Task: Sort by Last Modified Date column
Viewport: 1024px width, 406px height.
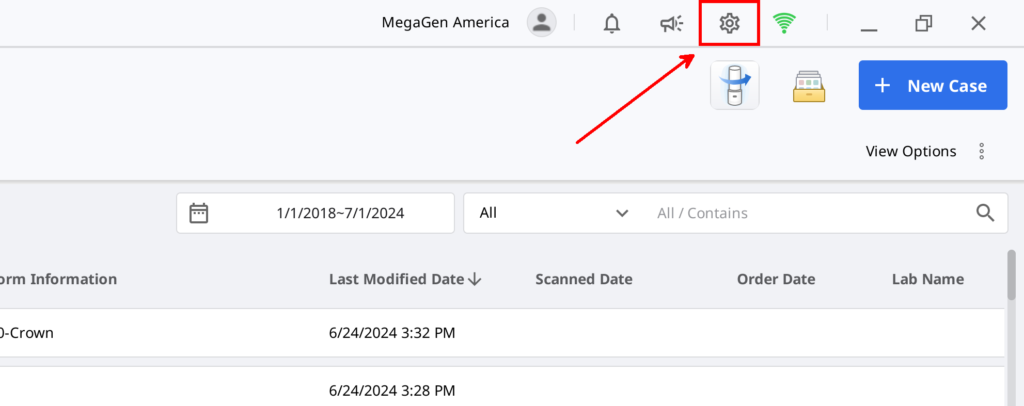Action: point(405,279)
